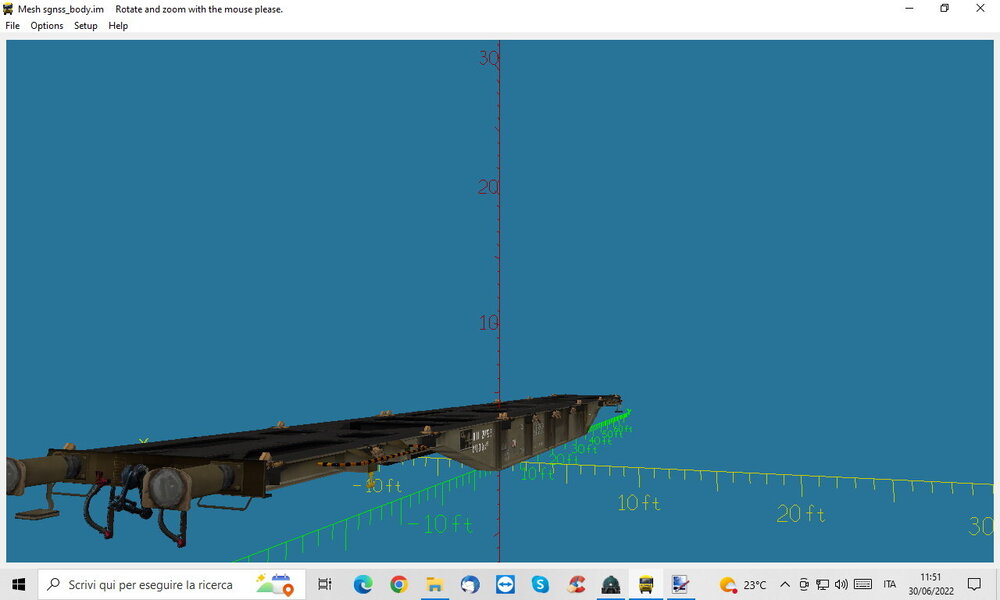Click the round buffer on the wagon end
The width and height of the screenshot is (1000, 600).
pos(167,488)
